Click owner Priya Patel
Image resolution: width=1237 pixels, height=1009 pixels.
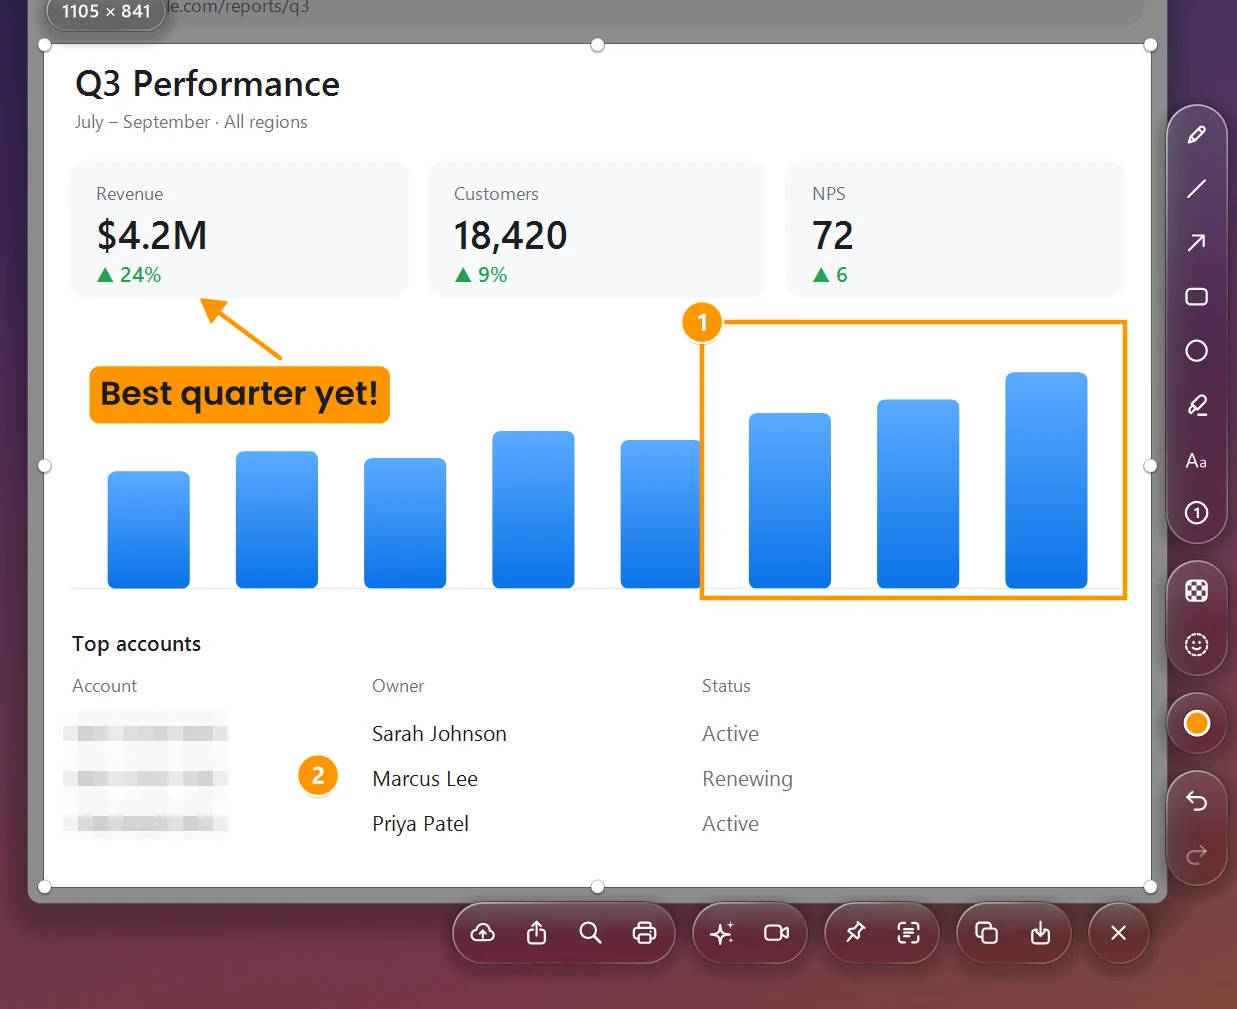pos(421,824)
